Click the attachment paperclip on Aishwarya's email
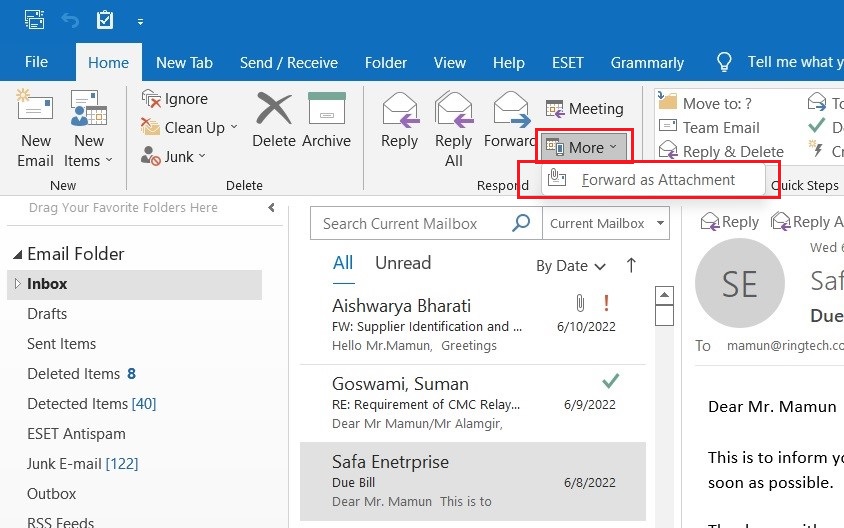Viewport: 844px width, 528px height. (x=580, y=303)
